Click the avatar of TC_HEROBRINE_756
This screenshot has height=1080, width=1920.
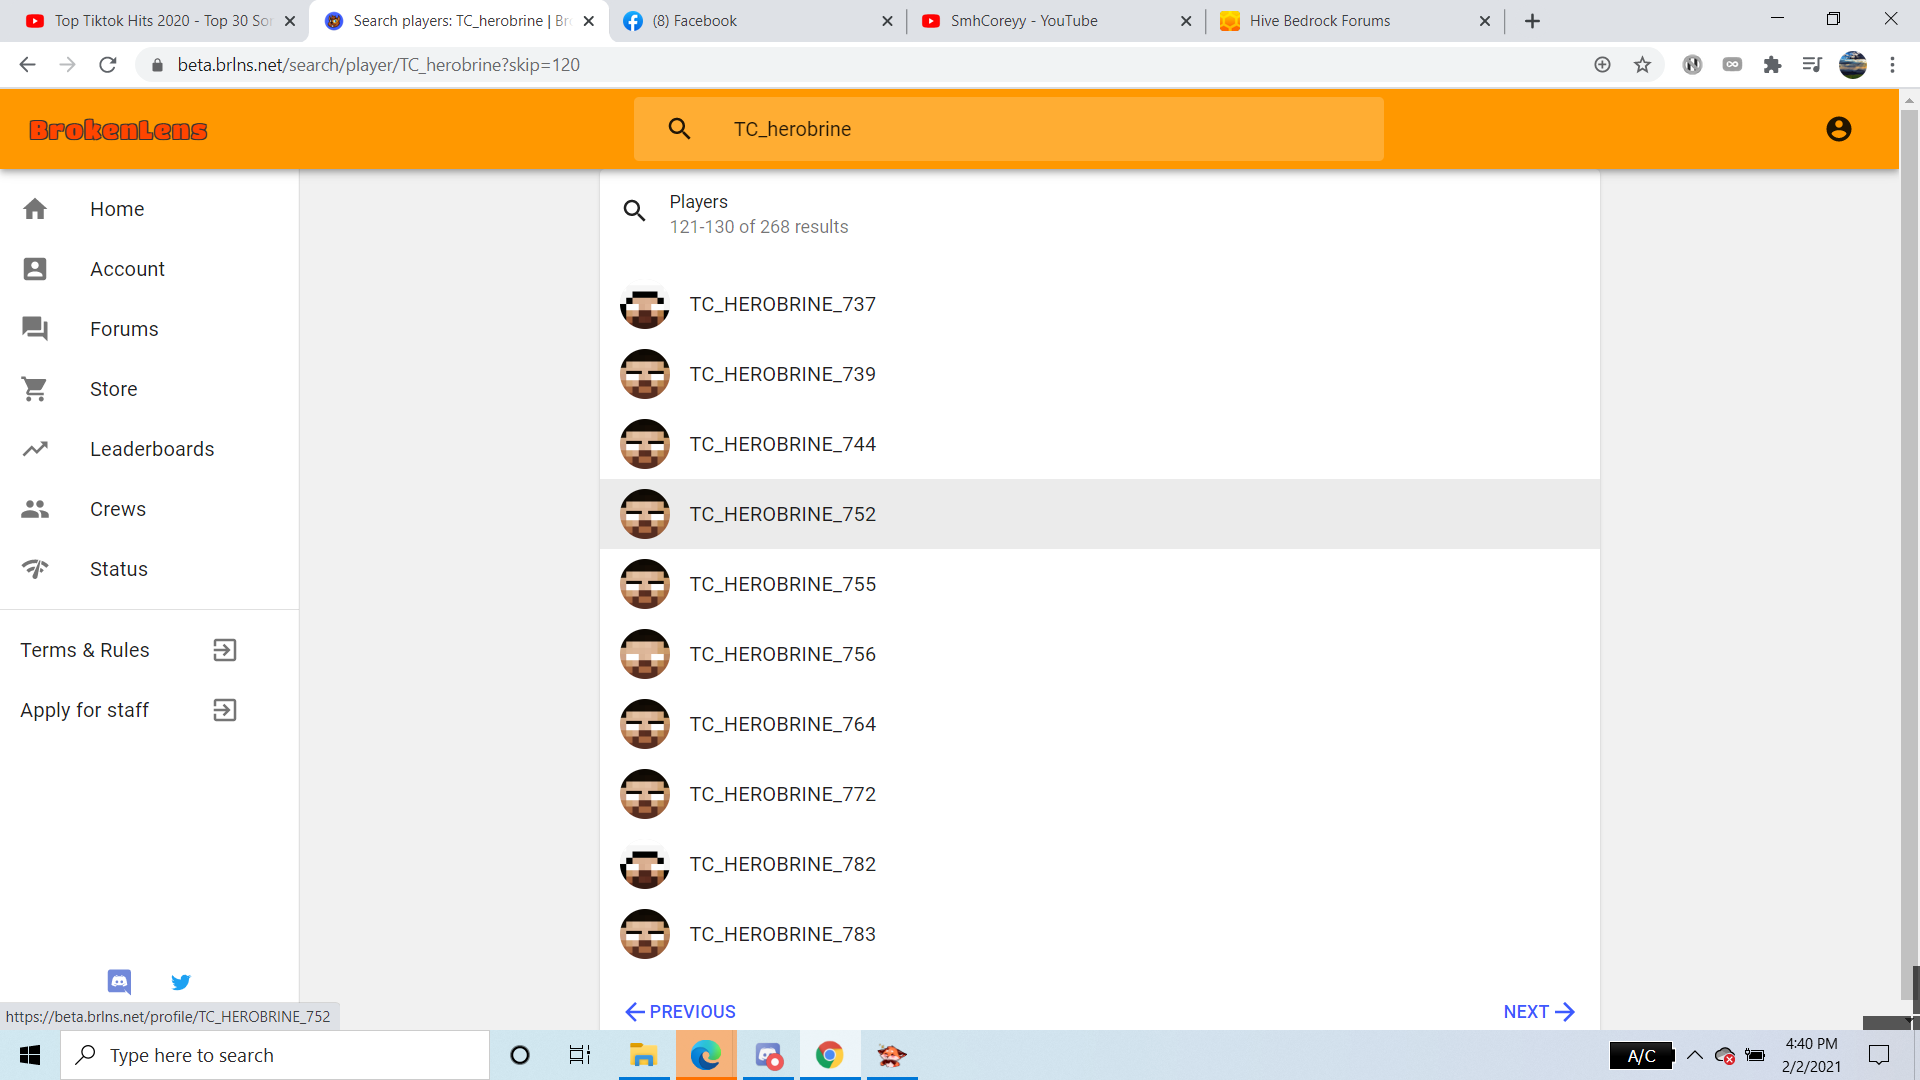(x=645, y=654)
